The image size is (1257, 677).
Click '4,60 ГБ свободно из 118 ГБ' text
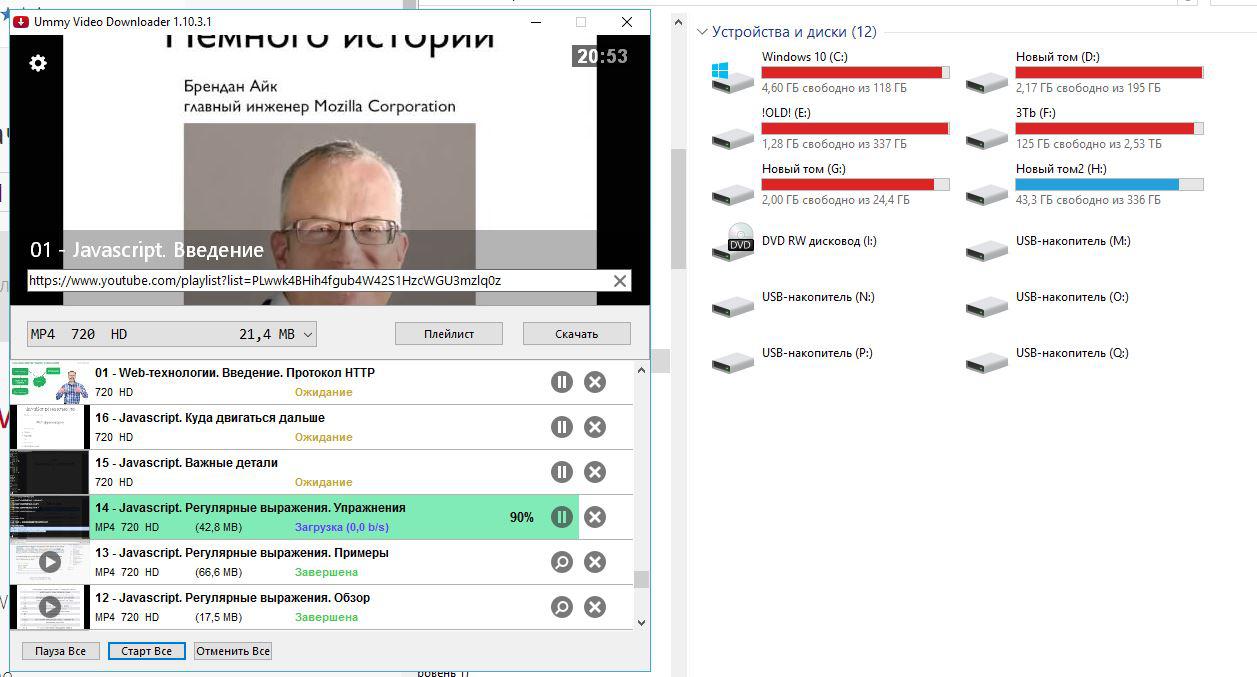834,88
